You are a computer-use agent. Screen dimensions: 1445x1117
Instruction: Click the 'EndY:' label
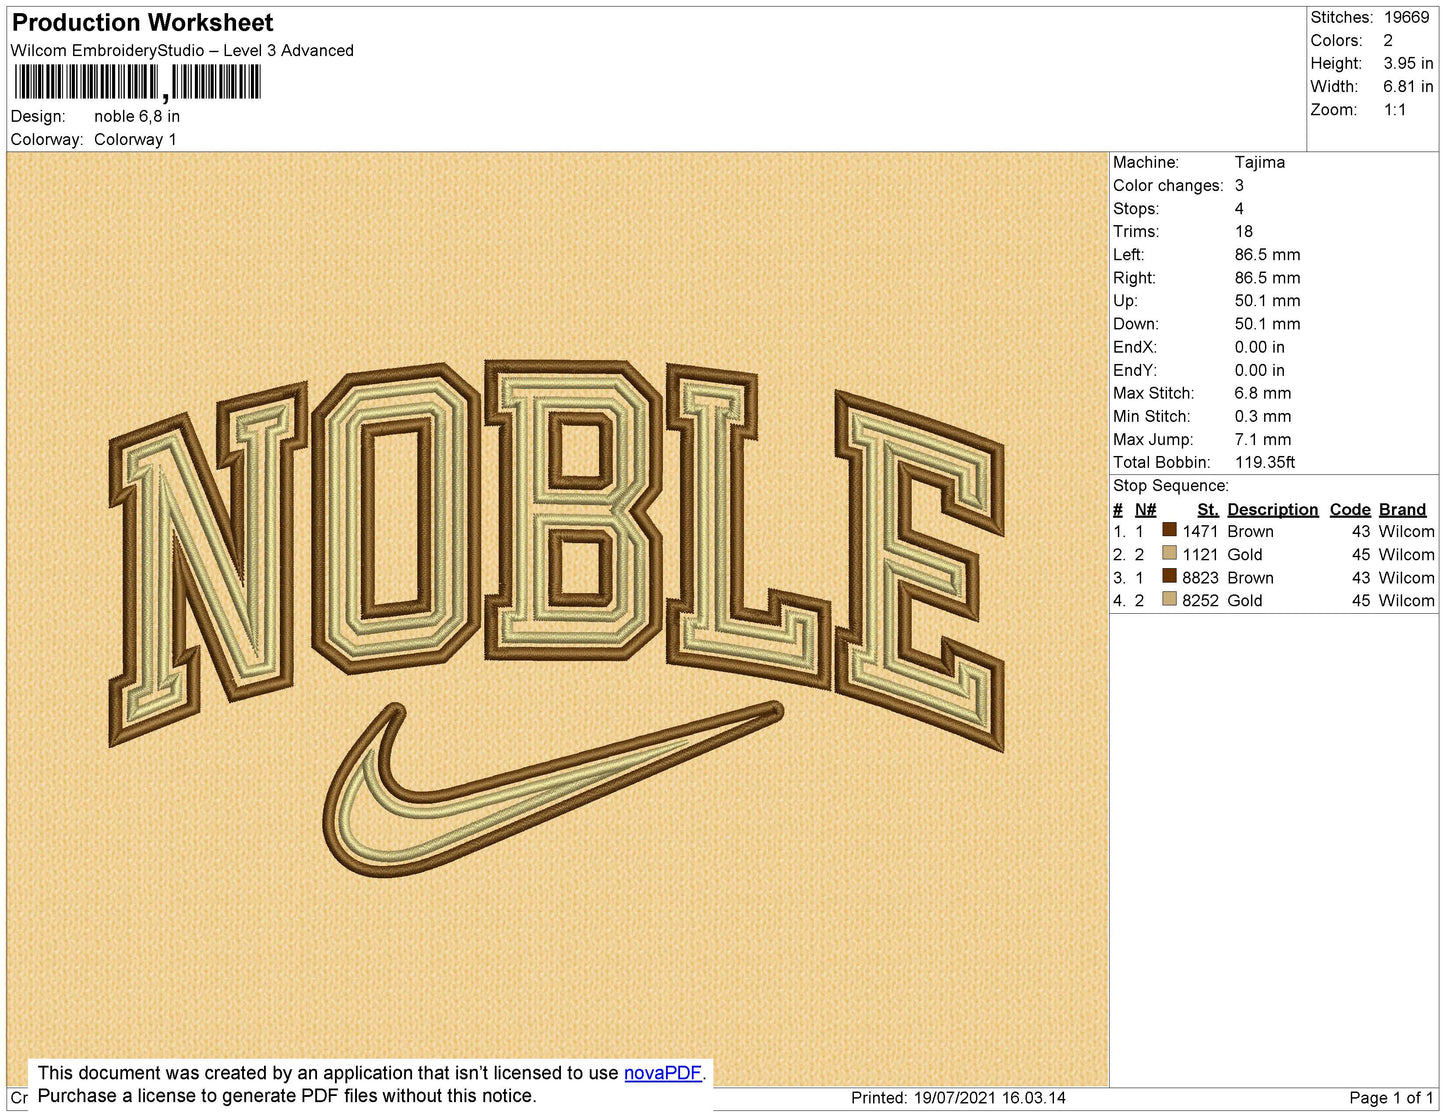click(x=1135, y=370)
